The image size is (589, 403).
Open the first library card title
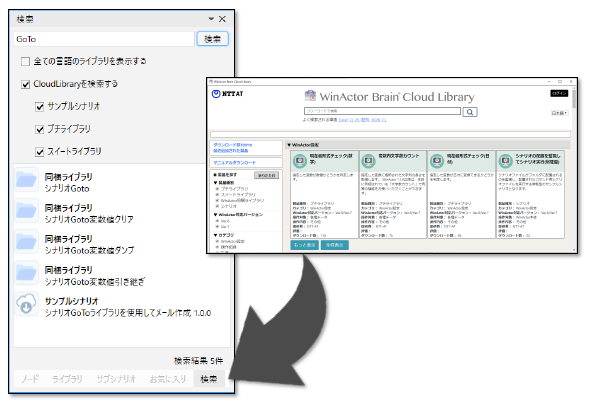coord(331,159)
